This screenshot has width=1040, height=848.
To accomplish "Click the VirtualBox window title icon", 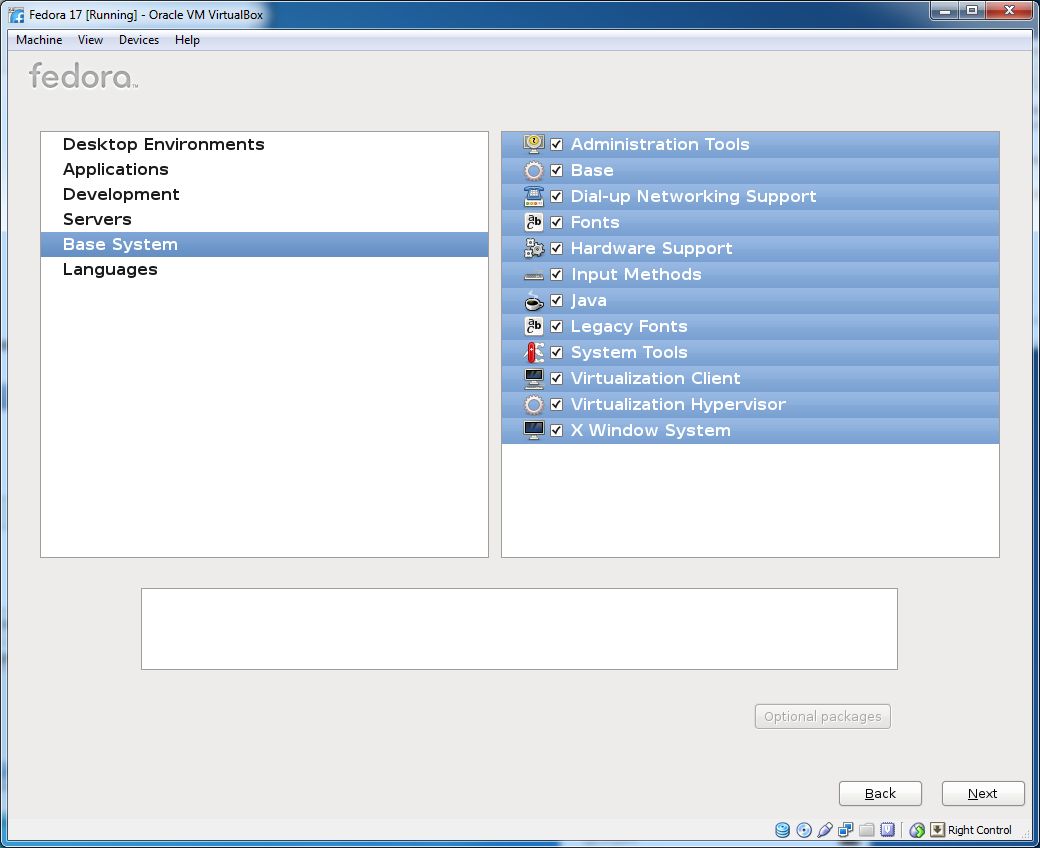I will pos(16,14).
